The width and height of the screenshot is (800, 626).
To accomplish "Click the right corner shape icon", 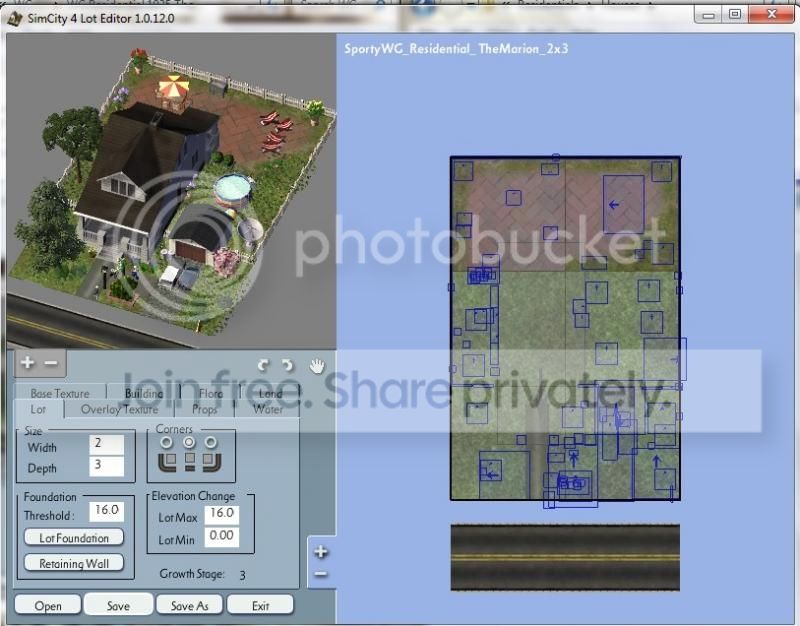I will 211,462.
